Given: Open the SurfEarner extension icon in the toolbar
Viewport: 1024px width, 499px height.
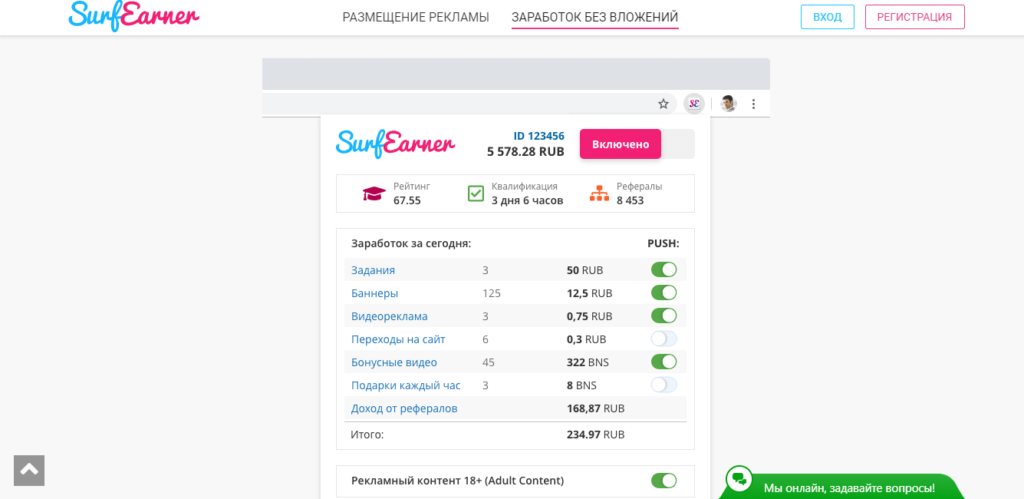Looking at the screenshot, I should point(694,104).
